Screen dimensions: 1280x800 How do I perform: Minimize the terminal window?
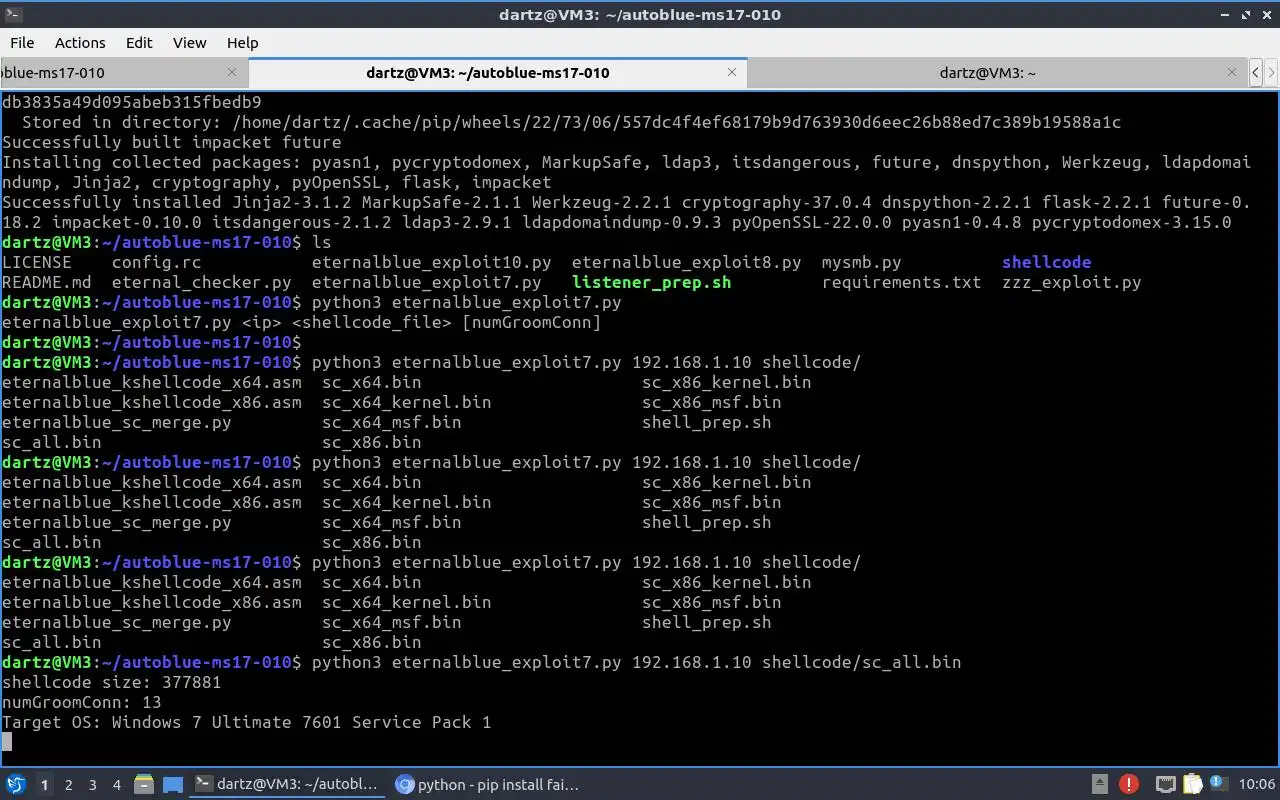[x=1224, y=14]
